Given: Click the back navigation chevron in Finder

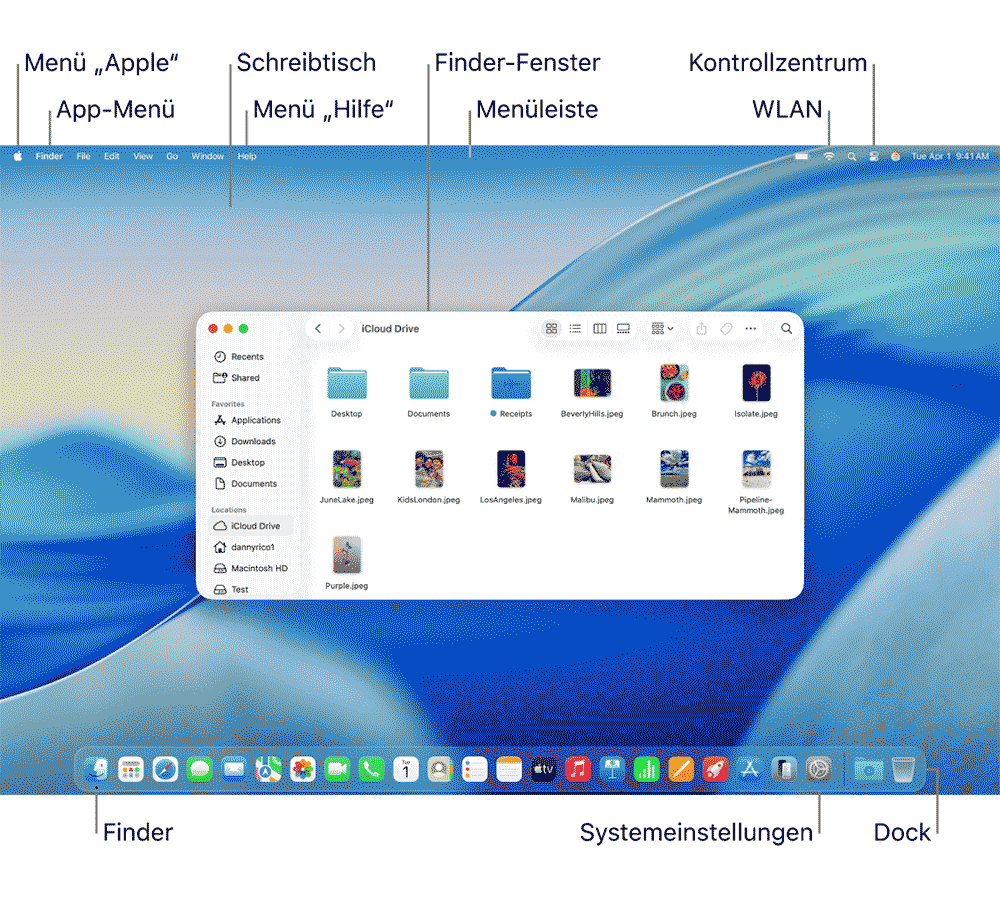Looking at the screenshot, I should click(317, 328).
